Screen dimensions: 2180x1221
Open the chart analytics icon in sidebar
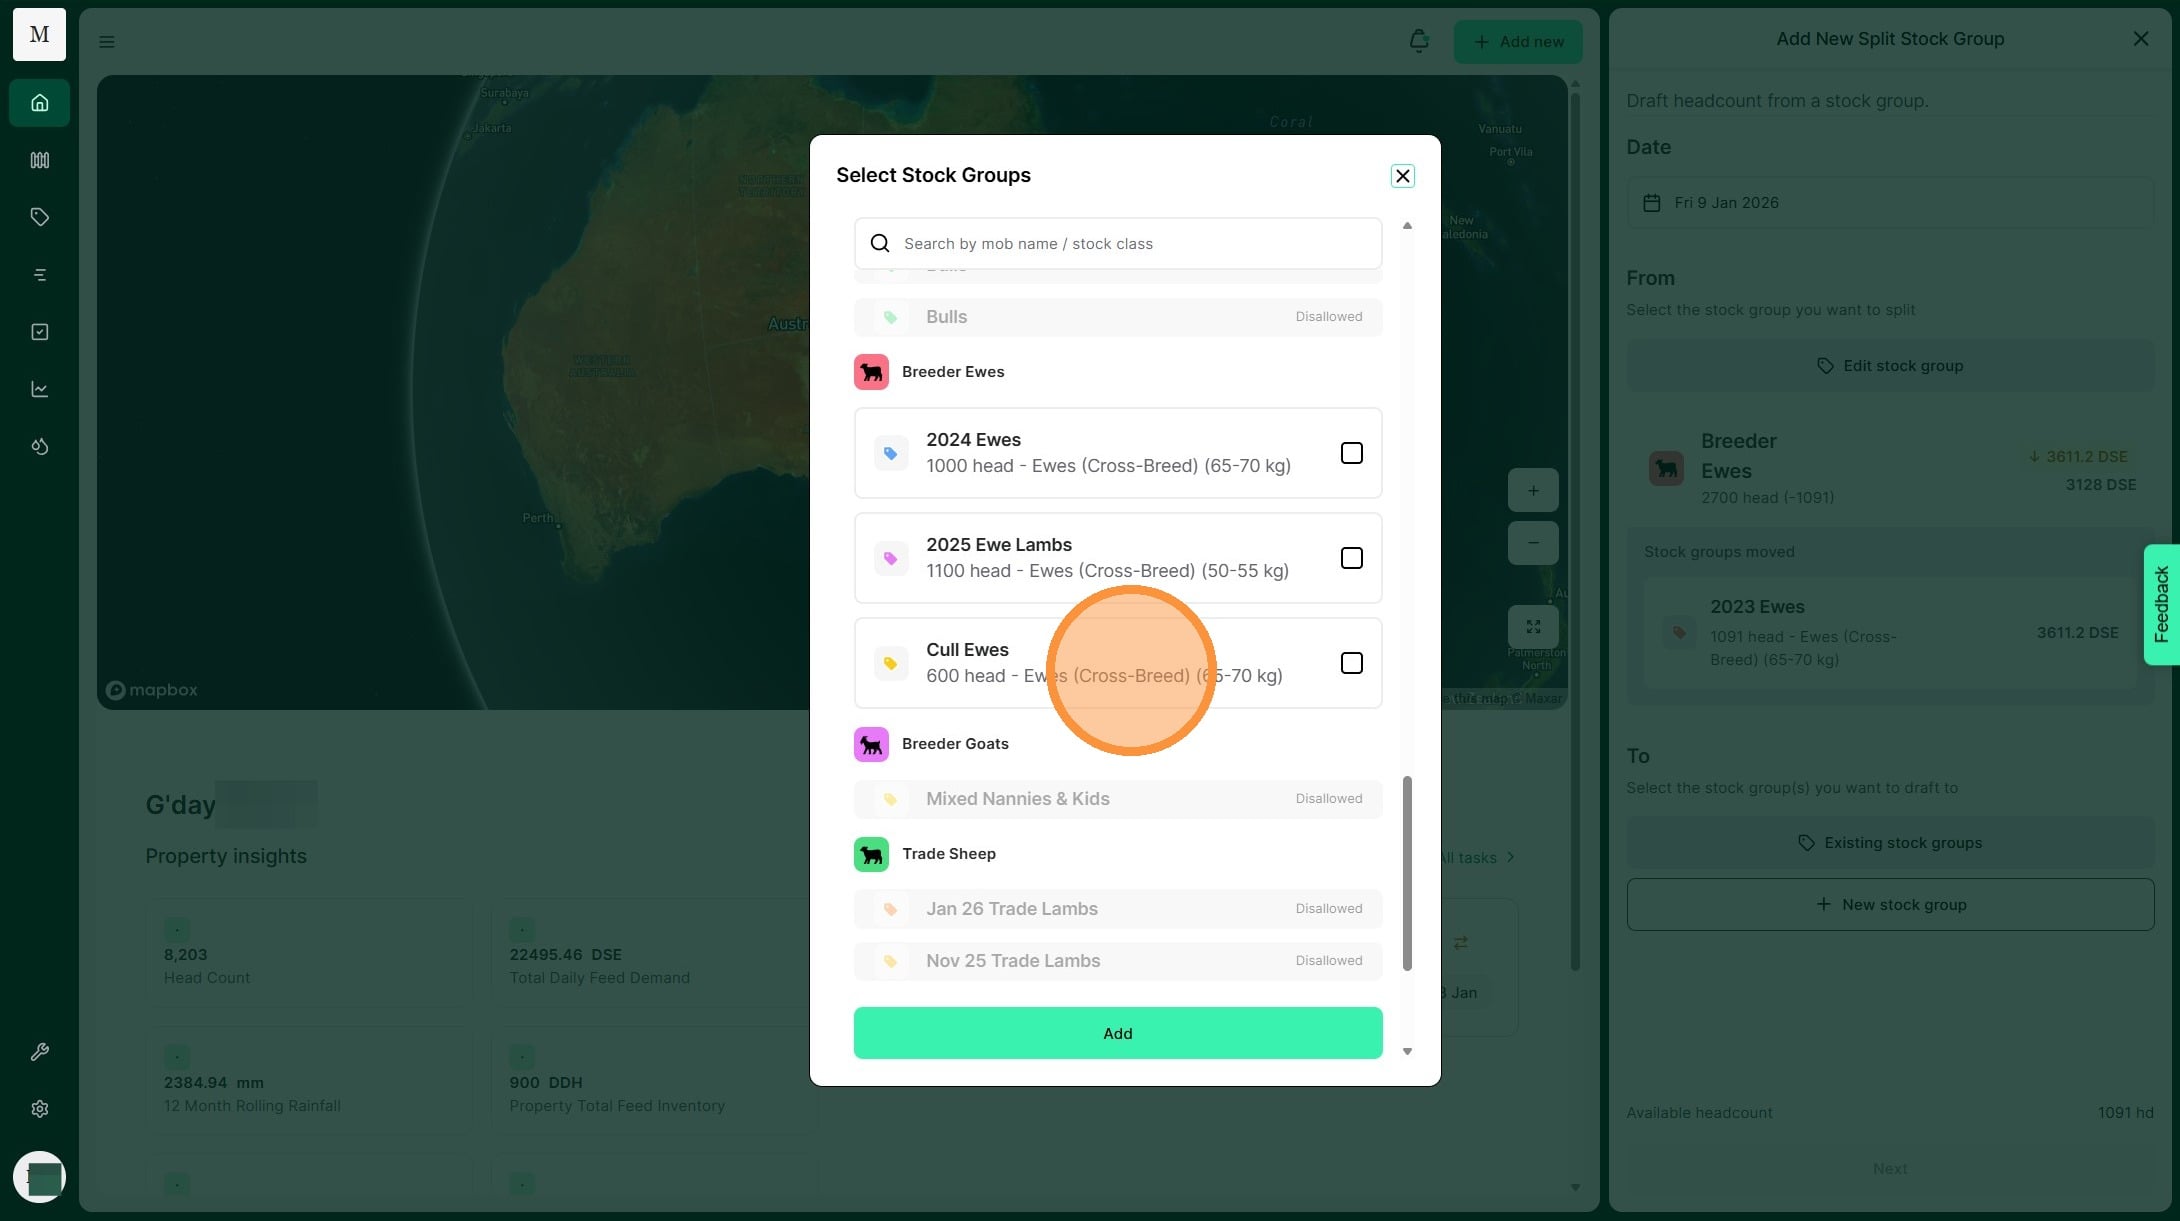coord(39,389)
